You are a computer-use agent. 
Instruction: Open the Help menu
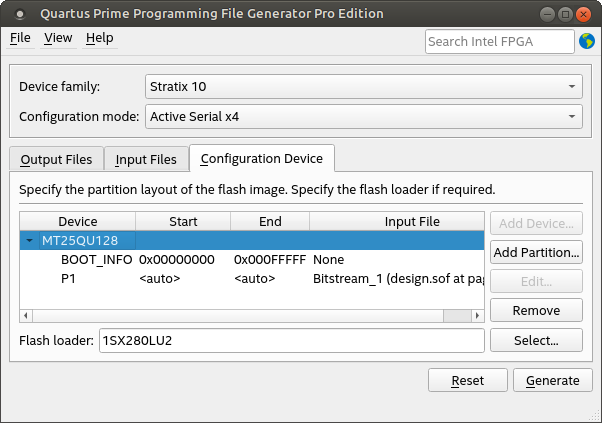tap(100, 38)
